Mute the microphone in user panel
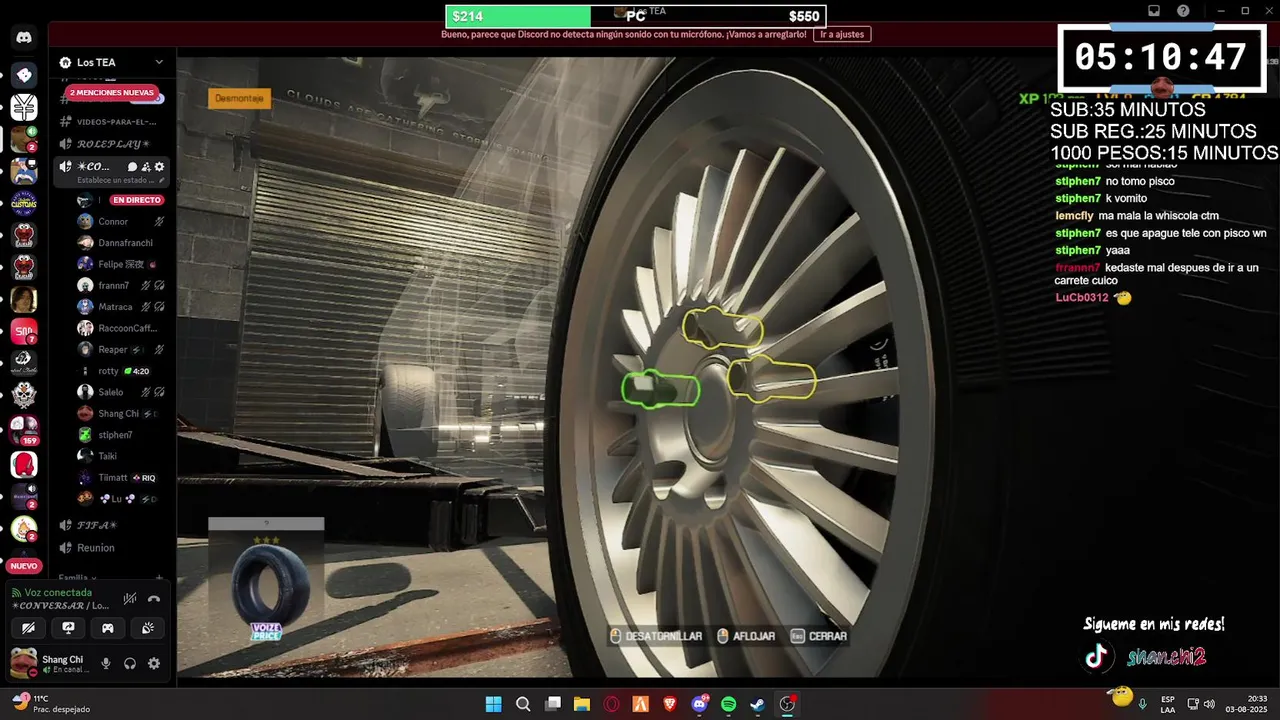The image size is (1280, 720). pyautogui.click(x=106, y=663)
